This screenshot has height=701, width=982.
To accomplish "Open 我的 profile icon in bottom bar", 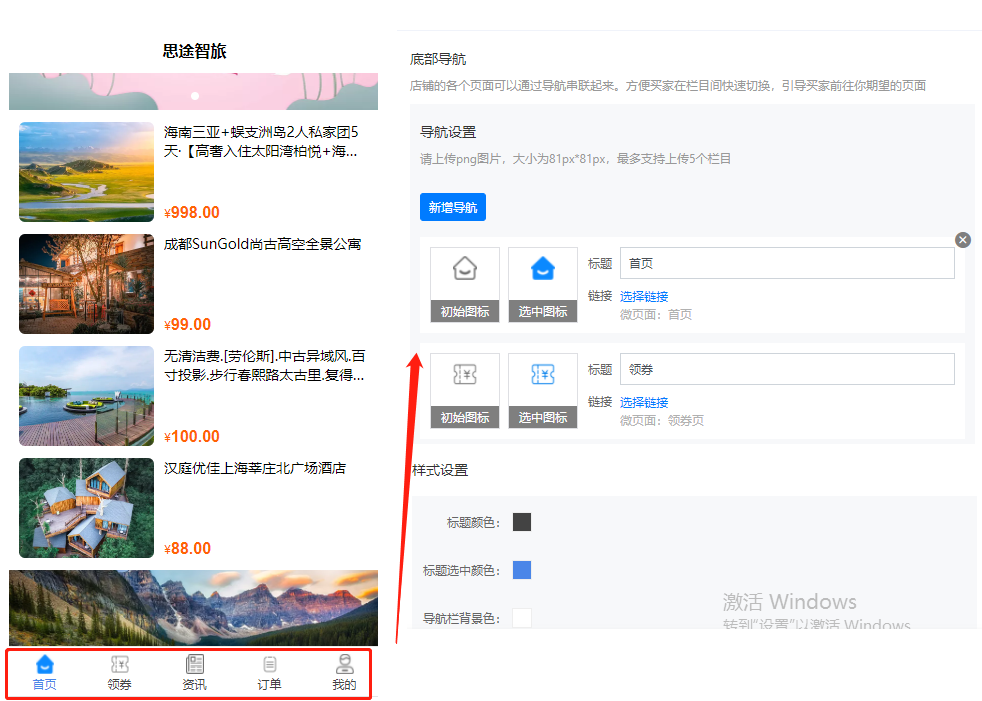I will tap(344, 664).
